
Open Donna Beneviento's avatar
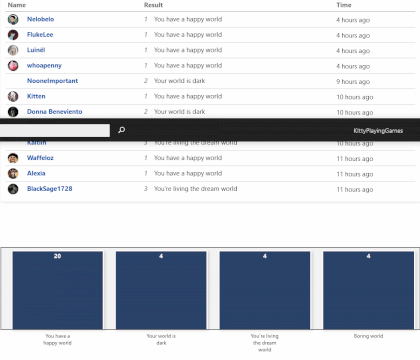(13, 112)
